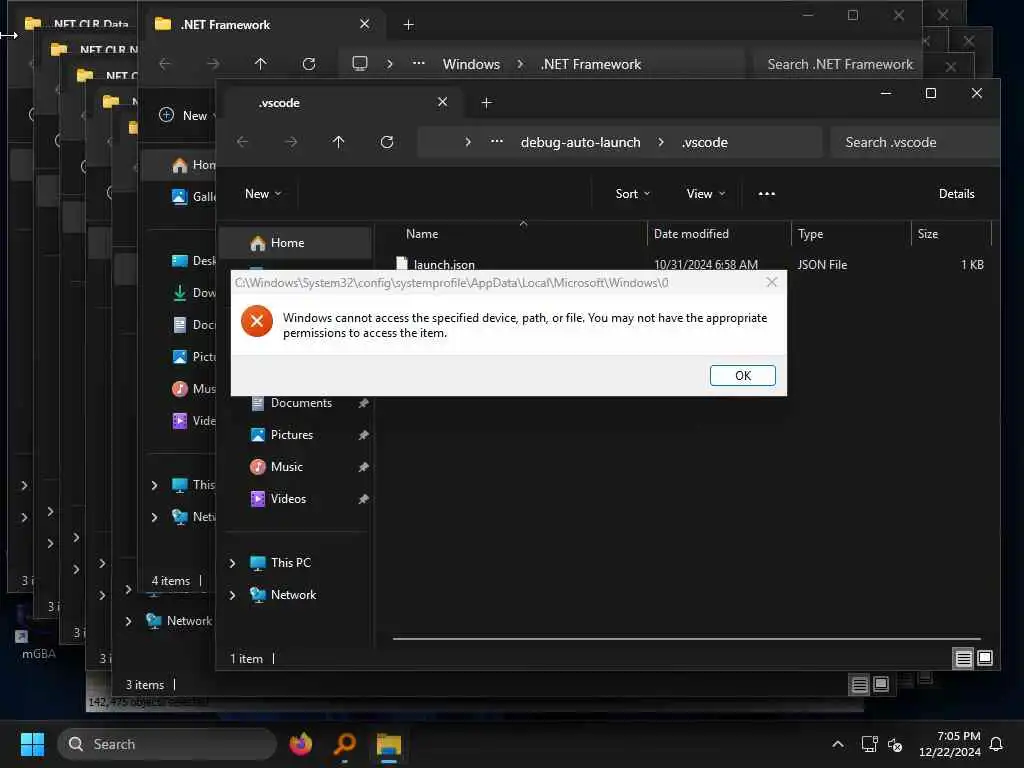Open breadcrumb ellipsis in .NET Framework window
Viewport: 1024px width, 768px height.
coord(419,64)
